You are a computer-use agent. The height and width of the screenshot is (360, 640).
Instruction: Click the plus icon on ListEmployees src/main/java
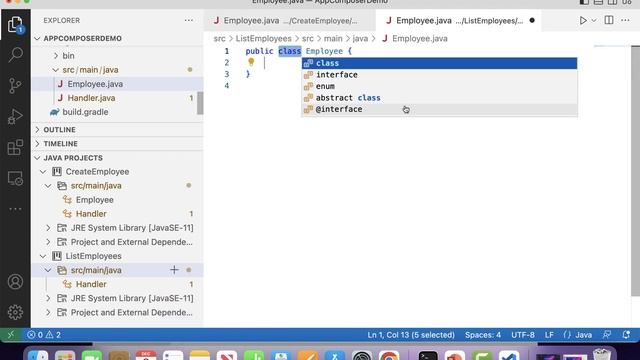pos(174,270)
